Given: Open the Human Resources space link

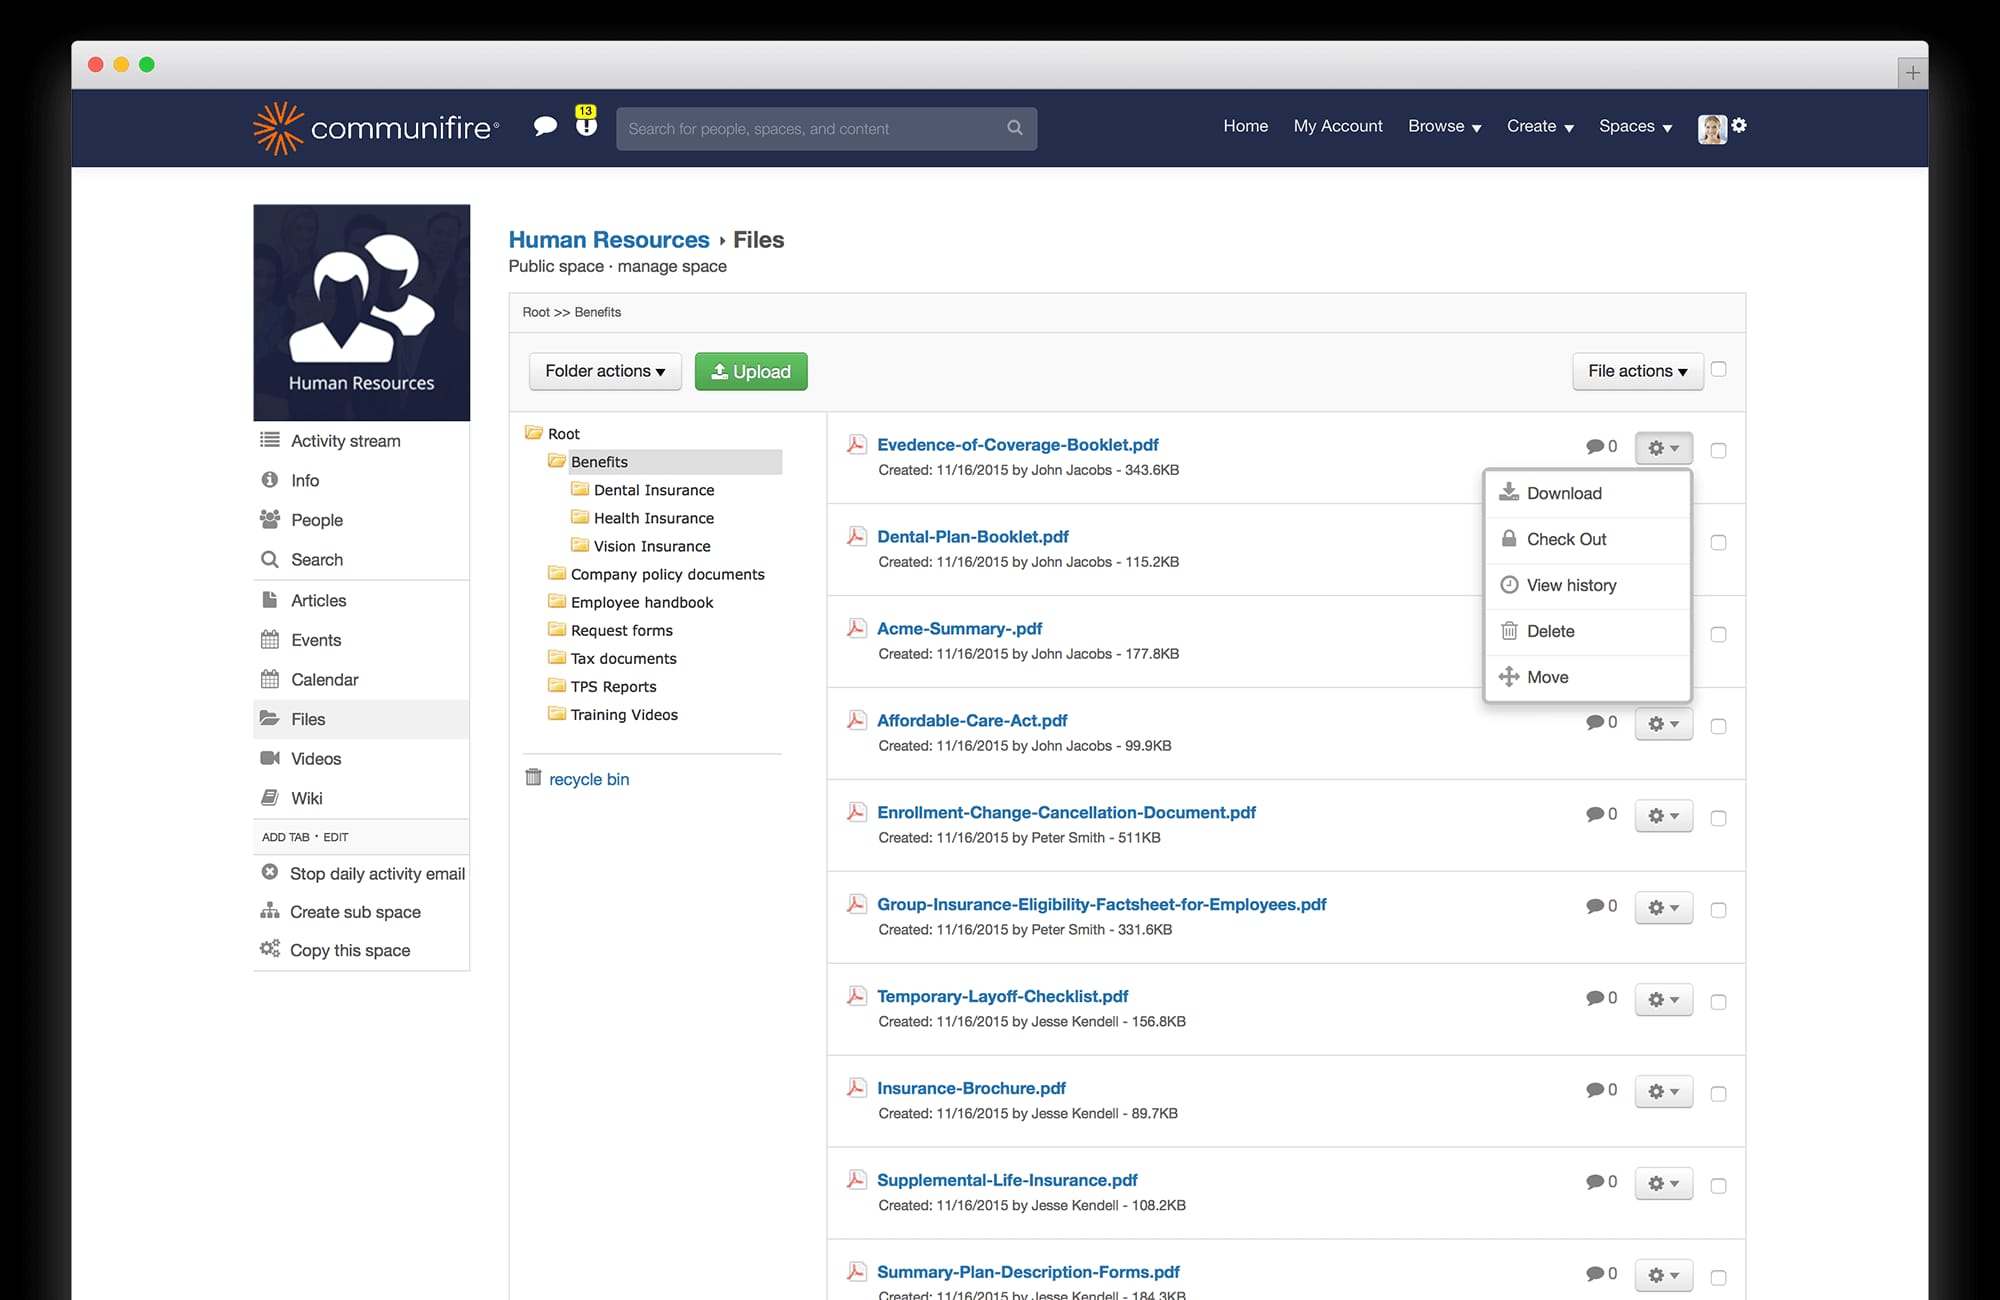Looking at the screenshot, I should click(x=609, y=239).
